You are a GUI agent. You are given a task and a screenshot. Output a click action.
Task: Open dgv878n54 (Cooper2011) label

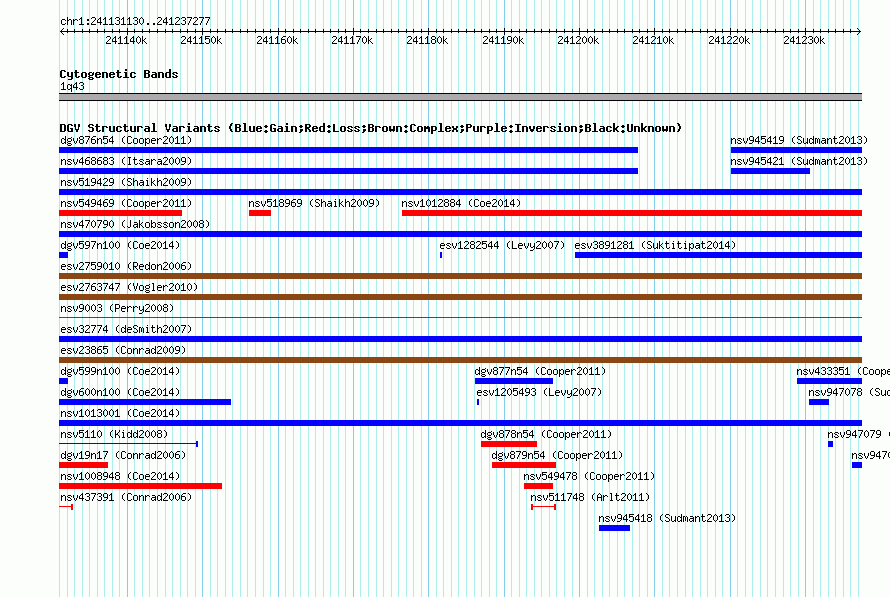(546, 434)
